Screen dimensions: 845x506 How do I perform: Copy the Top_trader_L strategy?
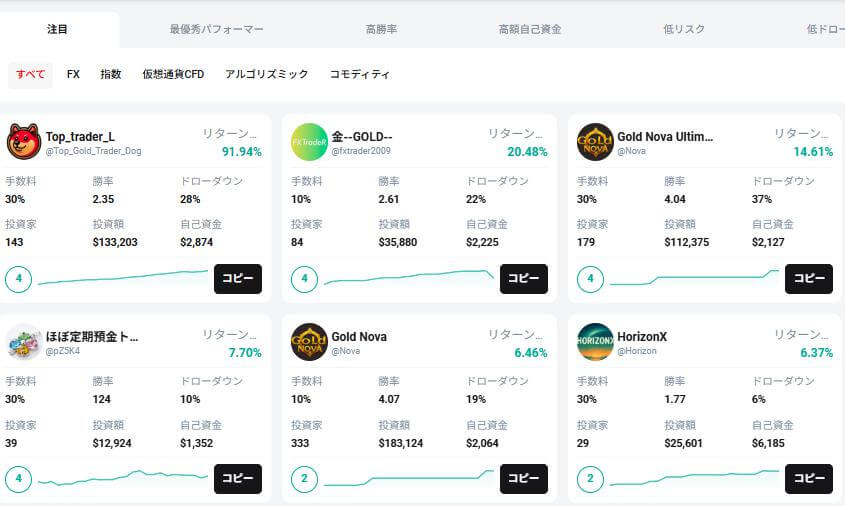pos(238,279)
